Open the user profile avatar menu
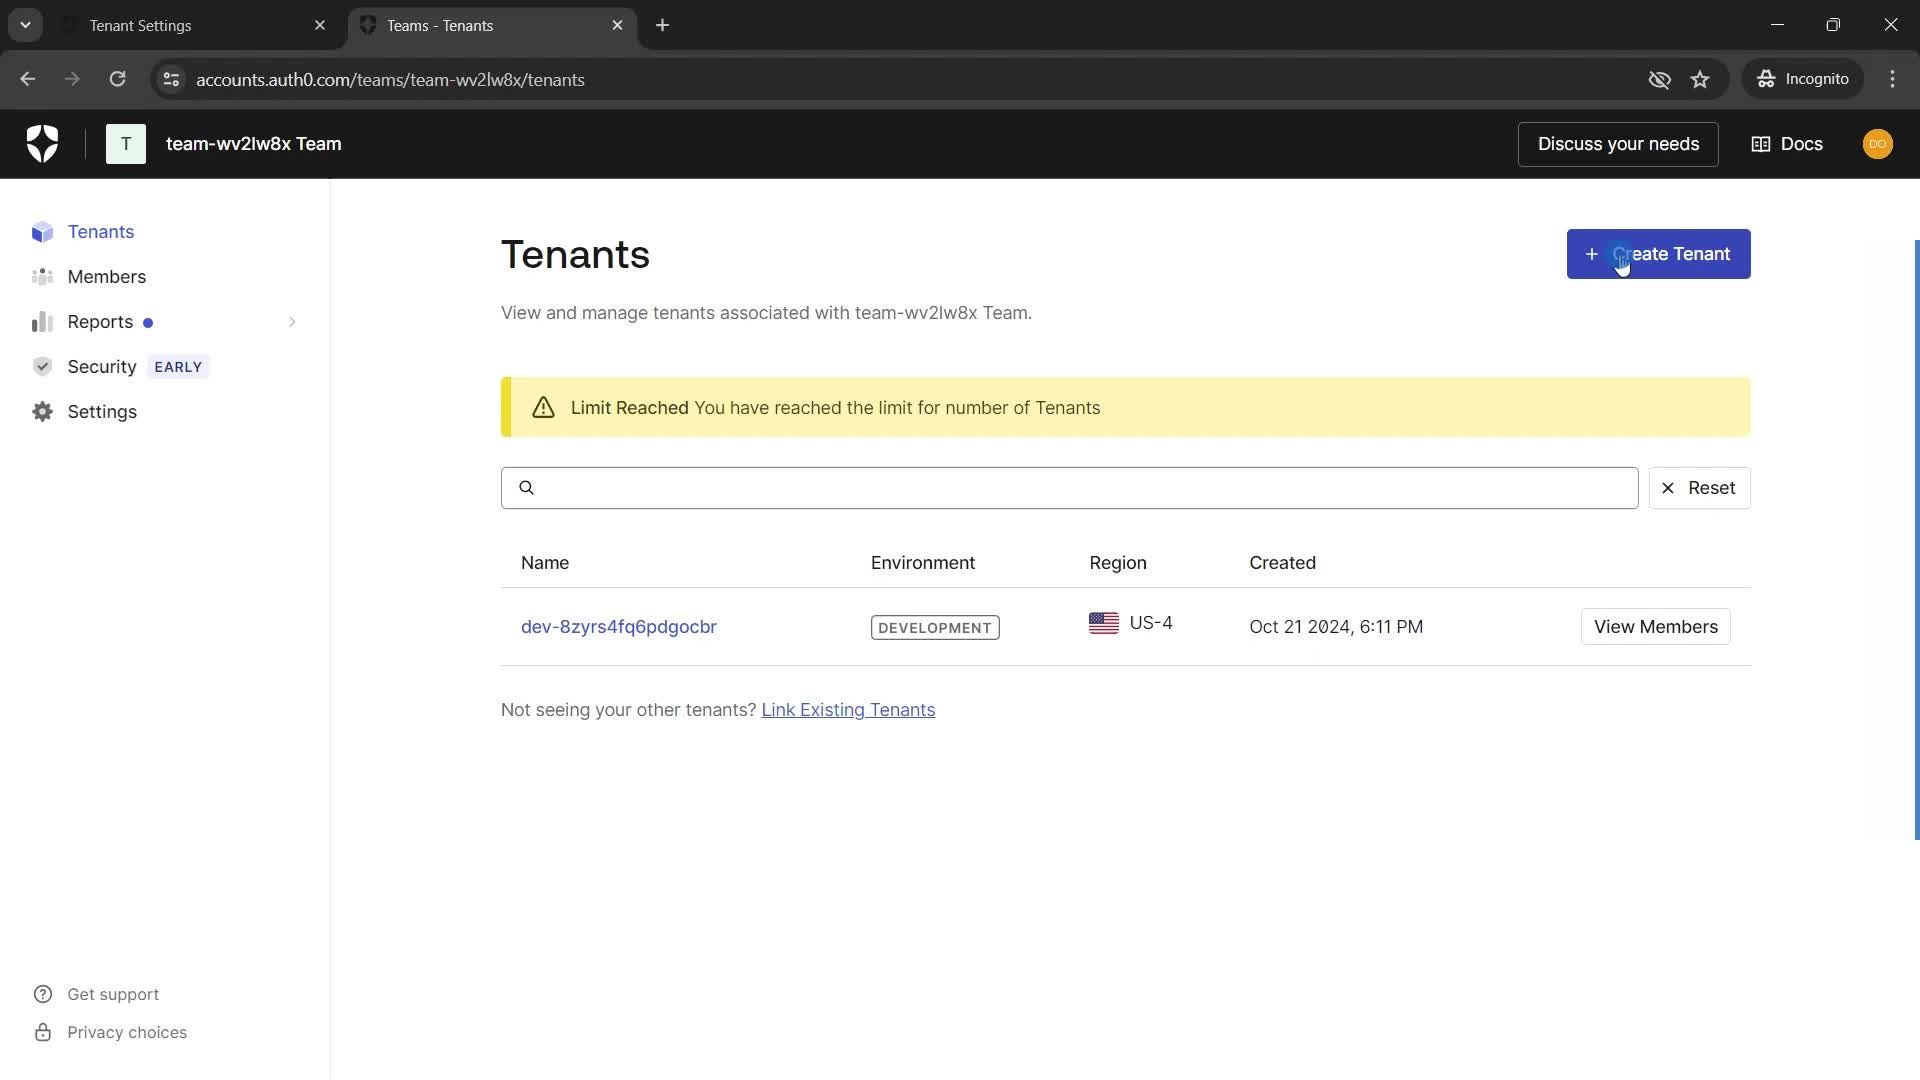1920x1080 pixels. click(x=1877, y=144)
